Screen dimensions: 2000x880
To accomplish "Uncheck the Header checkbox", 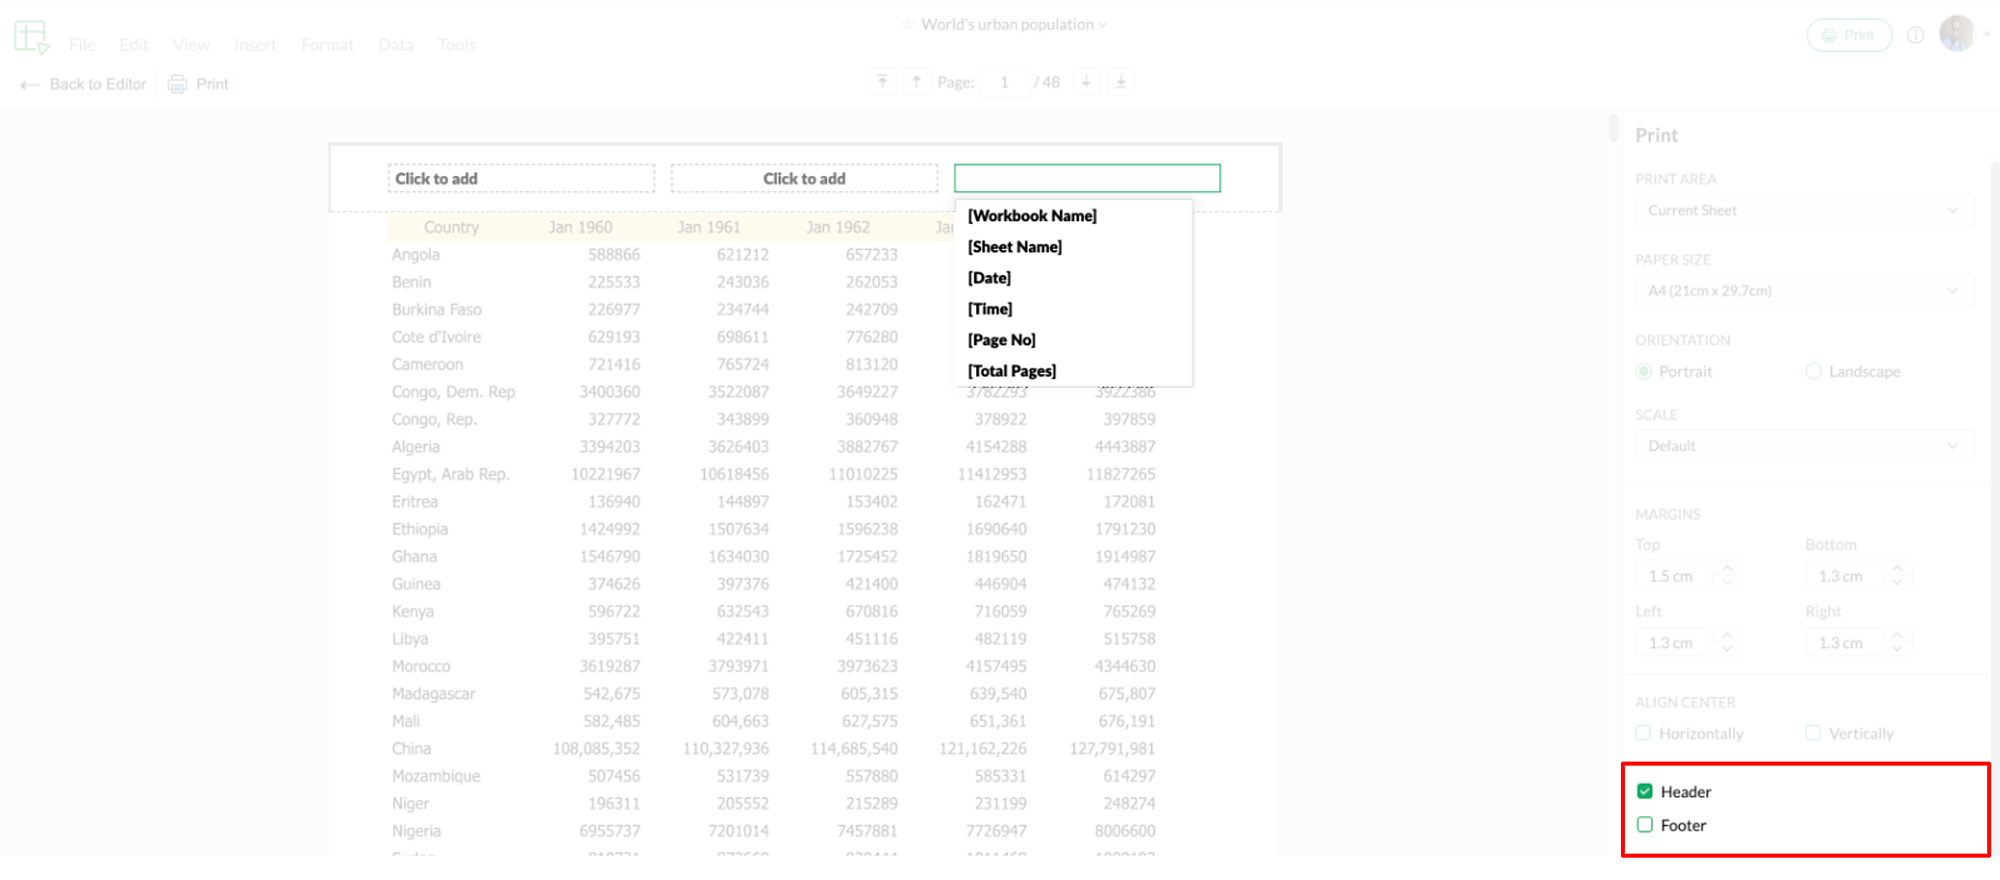I will click(x=1645, y=791).
